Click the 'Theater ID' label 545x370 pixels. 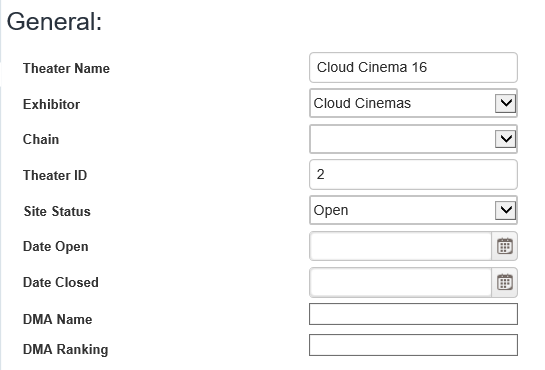point(55,175)
